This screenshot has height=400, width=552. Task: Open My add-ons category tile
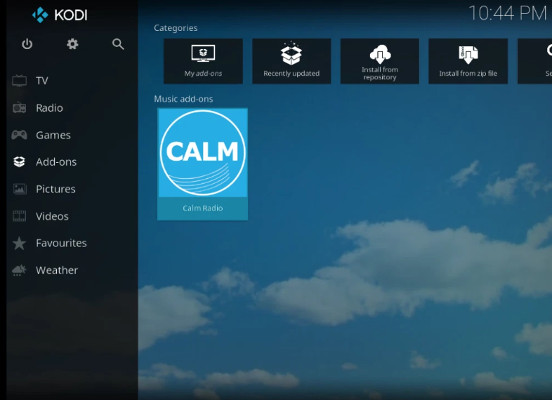[x=203, y=61]
